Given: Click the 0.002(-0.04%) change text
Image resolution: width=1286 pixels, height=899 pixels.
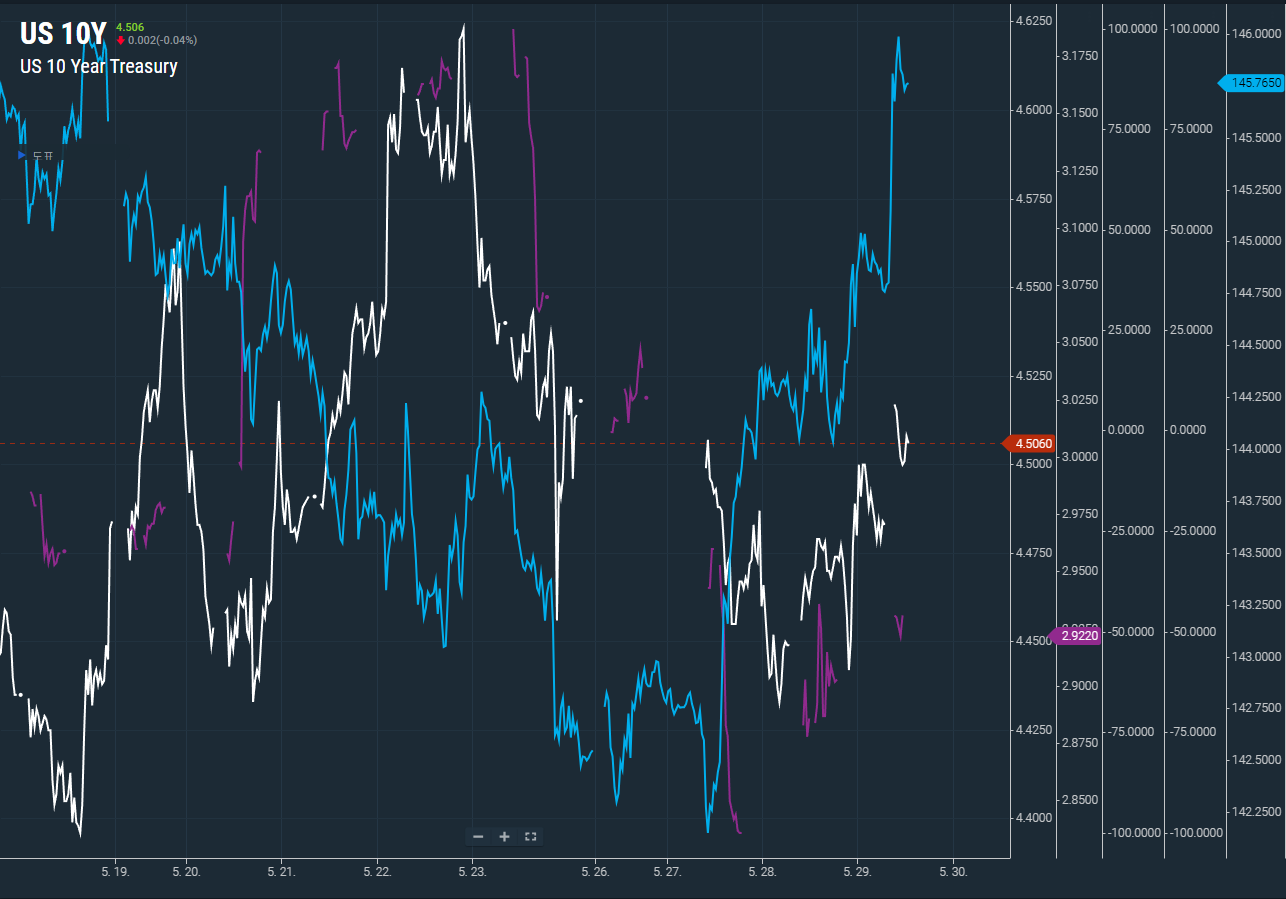Looking at the screenshot, I should click(x=162, y=41).
